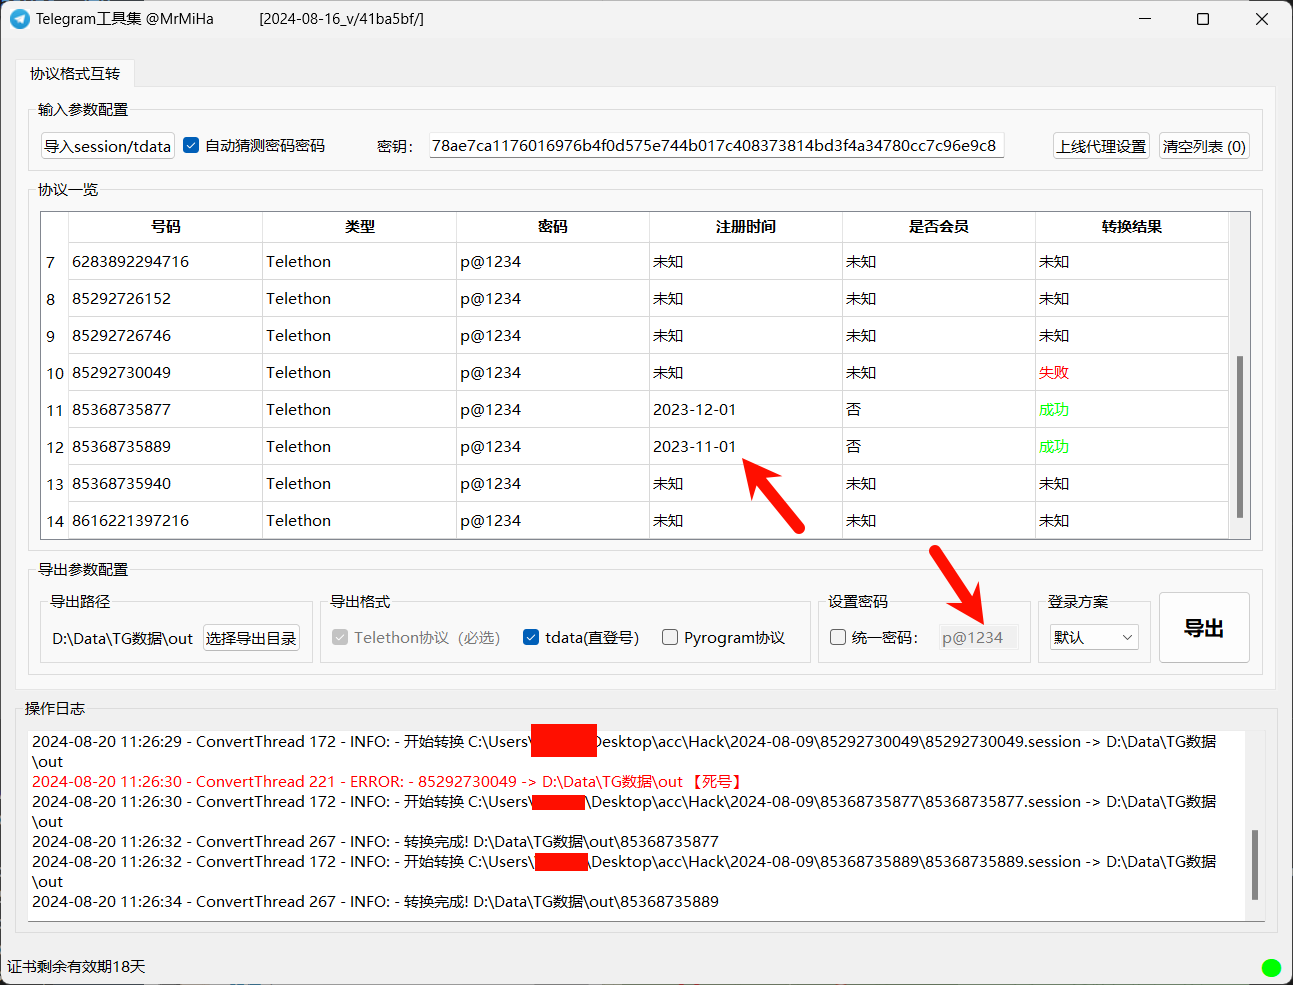
Task: Click the unified password field p@1234
Action: 977,638
